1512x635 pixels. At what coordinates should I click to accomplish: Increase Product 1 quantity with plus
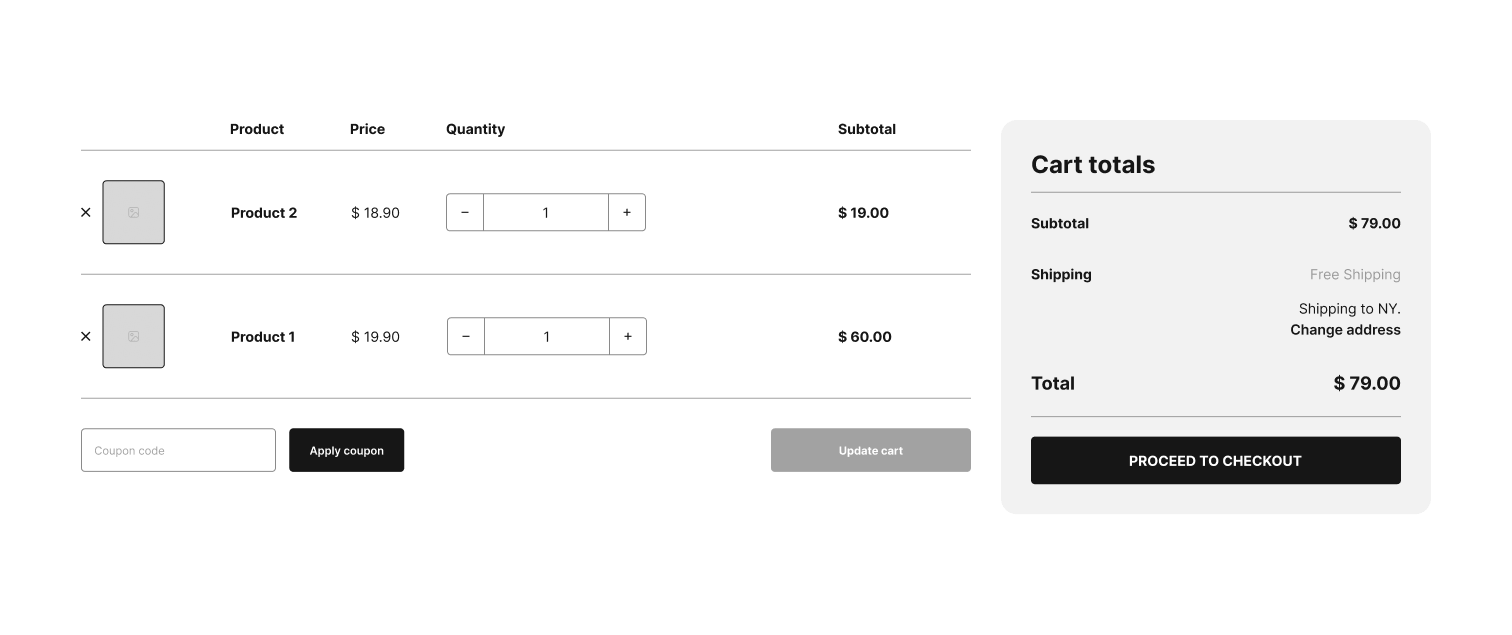pos(628,336)
